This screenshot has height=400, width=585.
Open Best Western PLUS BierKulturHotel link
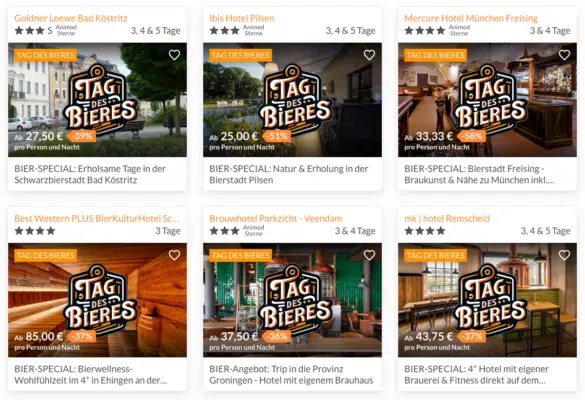point(97,219)
